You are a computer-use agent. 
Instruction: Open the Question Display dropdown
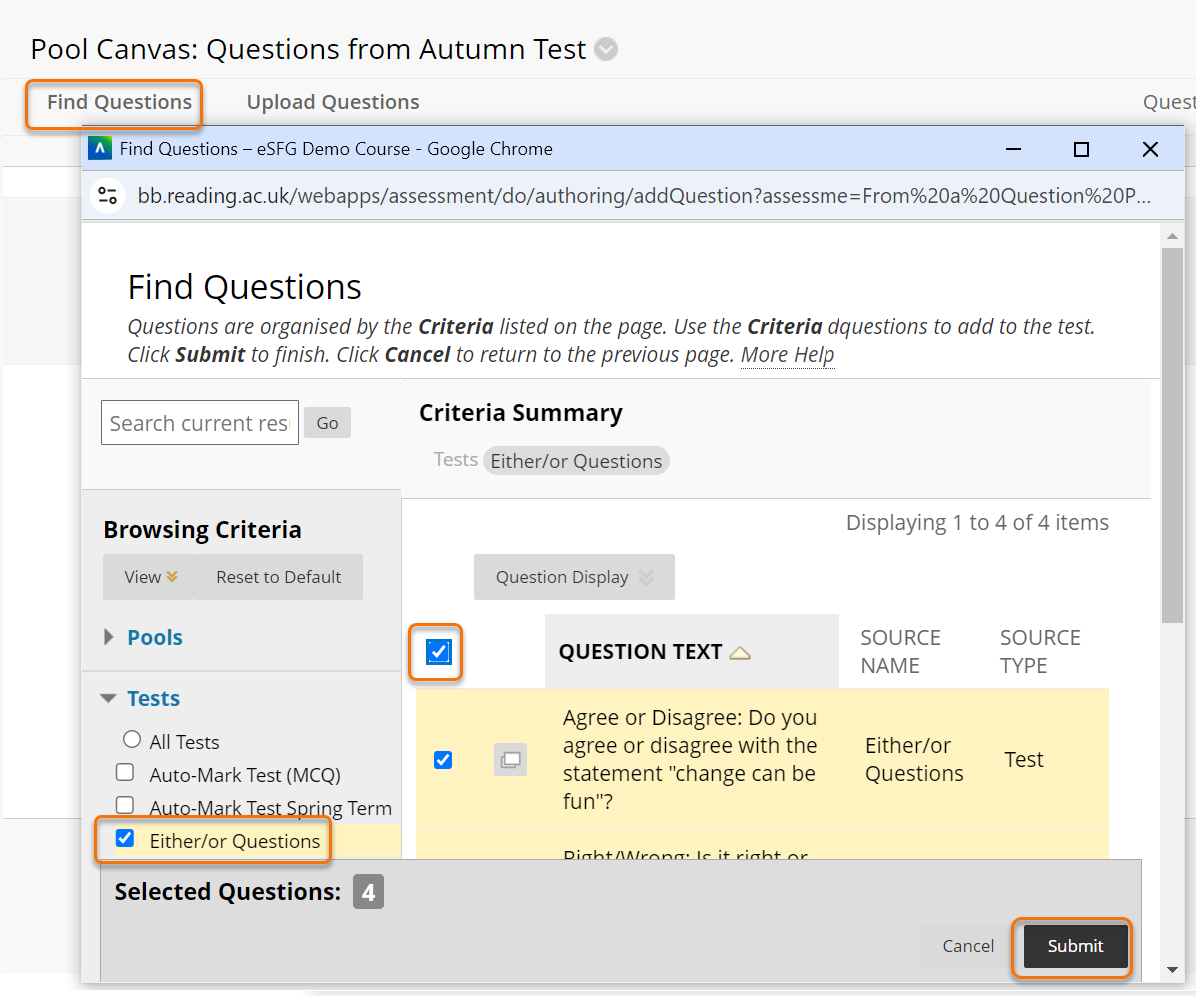coord(574,577)
